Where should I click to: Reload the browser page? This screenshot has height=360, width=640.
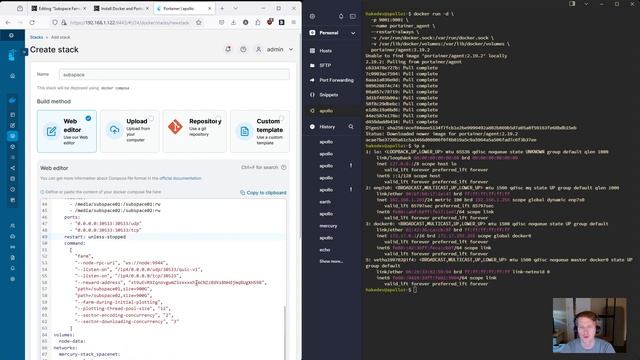[x=32, y=22]
